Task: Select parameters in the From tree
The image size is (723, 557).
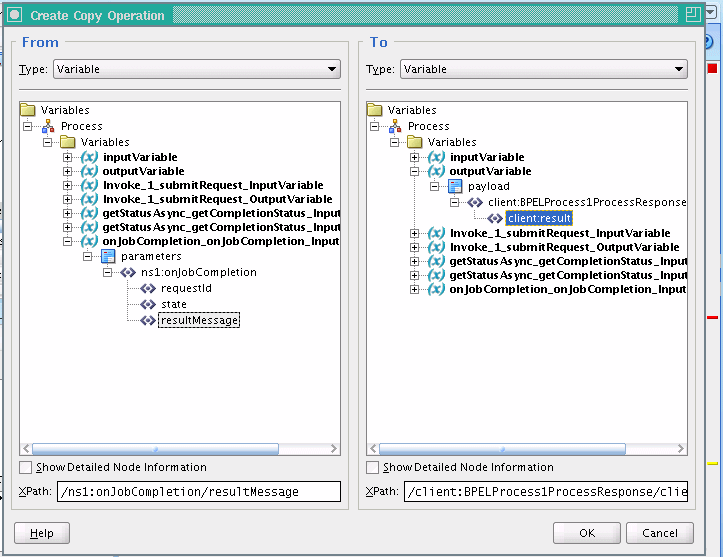Action: (151, 256)
